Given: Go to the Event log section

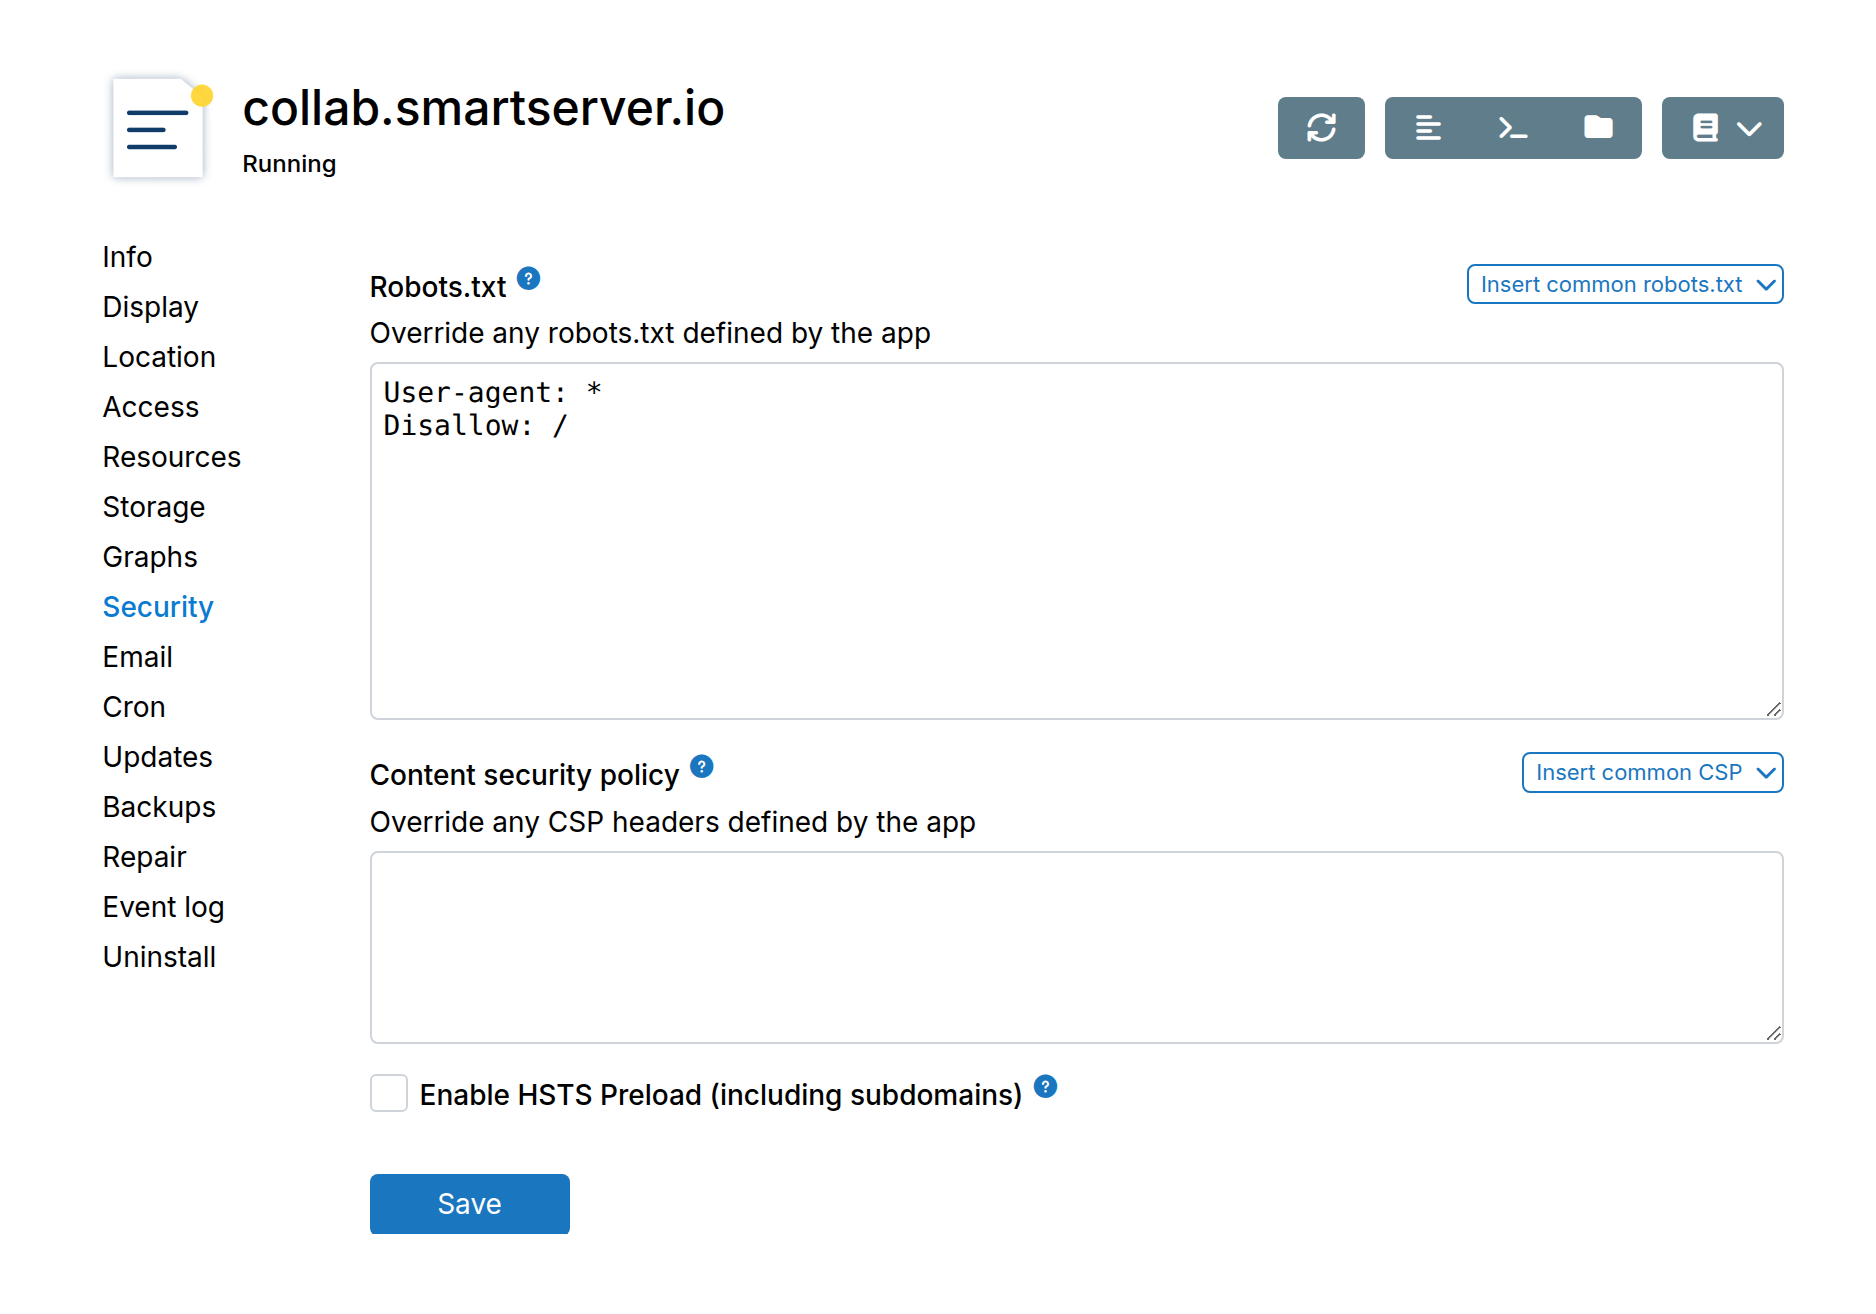Looking at the screenshot, I should tap(164, 907).
